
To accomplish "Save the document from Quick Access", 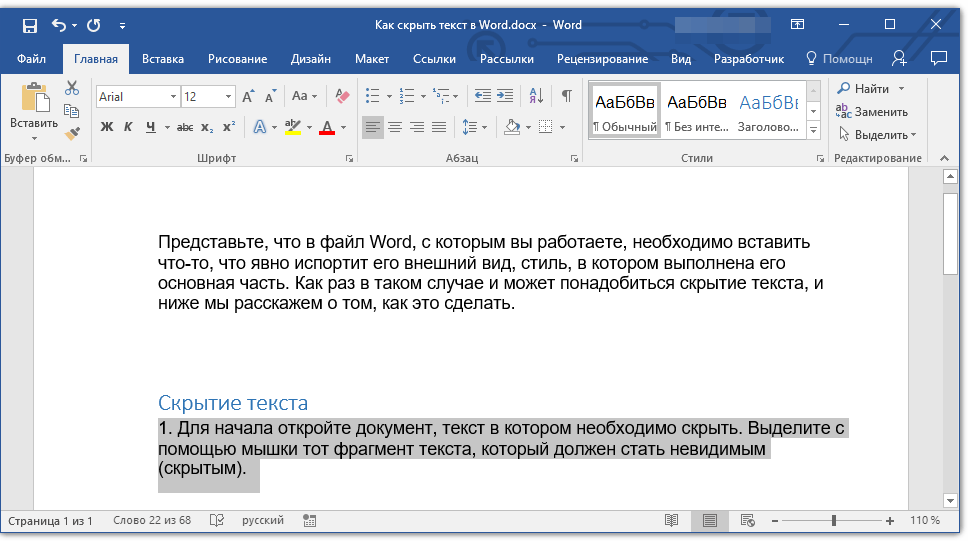I will click(30, 25).
